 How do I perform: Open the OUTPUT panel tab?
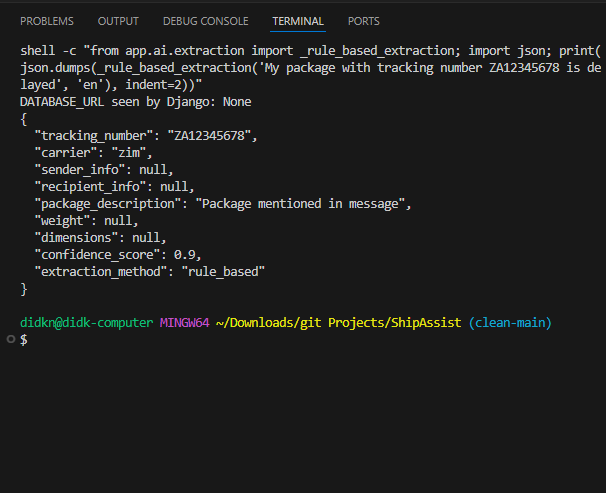pos(118,21)
